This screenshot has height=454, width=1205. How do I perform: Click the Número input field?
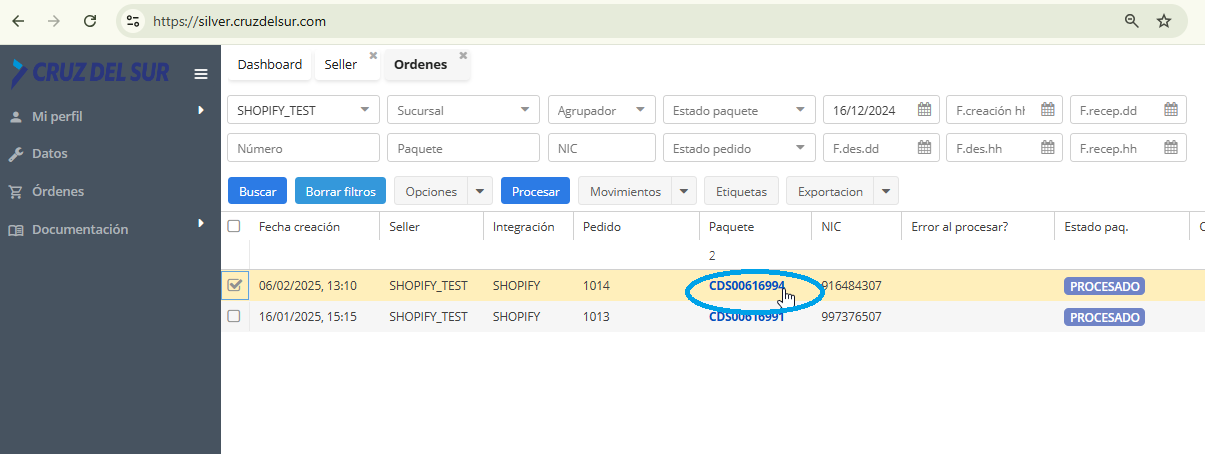pos(304,148)
